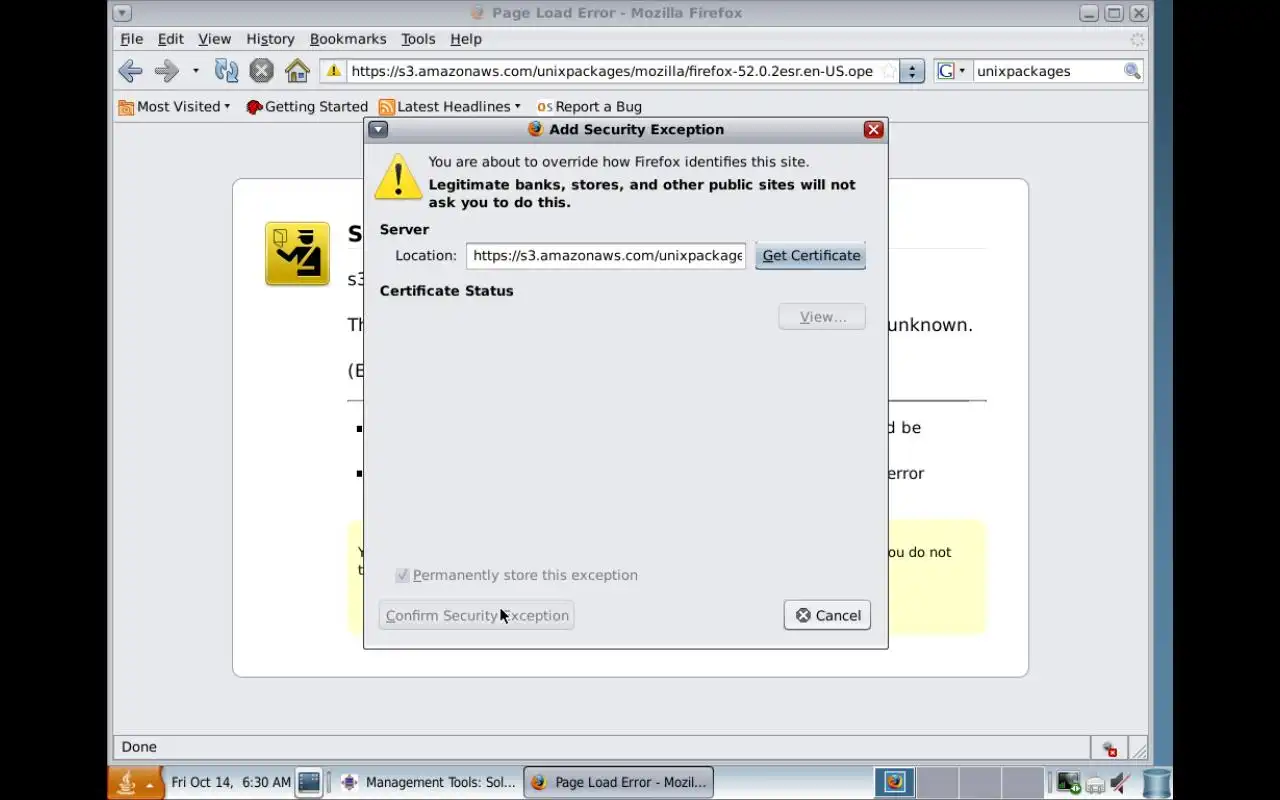Click the network monitor tray icon
Image resolution: width=1280 pixels, height=800 pixels.
(1068, 782)
